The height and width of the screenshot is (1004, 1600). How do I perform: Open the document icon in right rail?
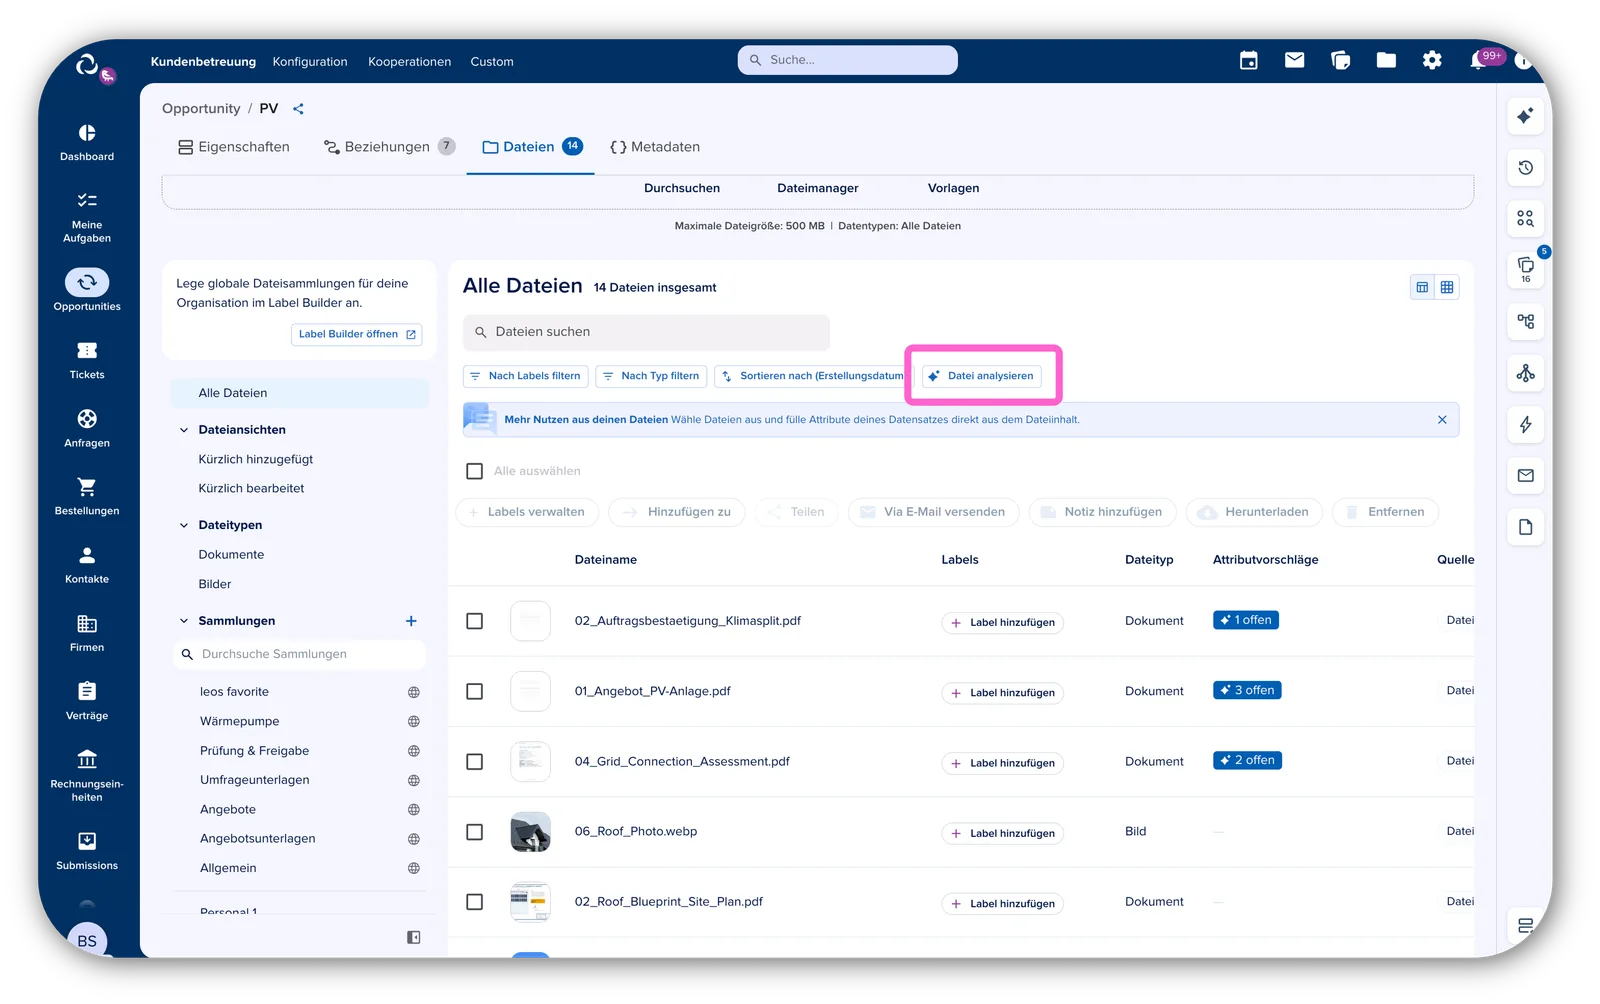[1525, 527]
